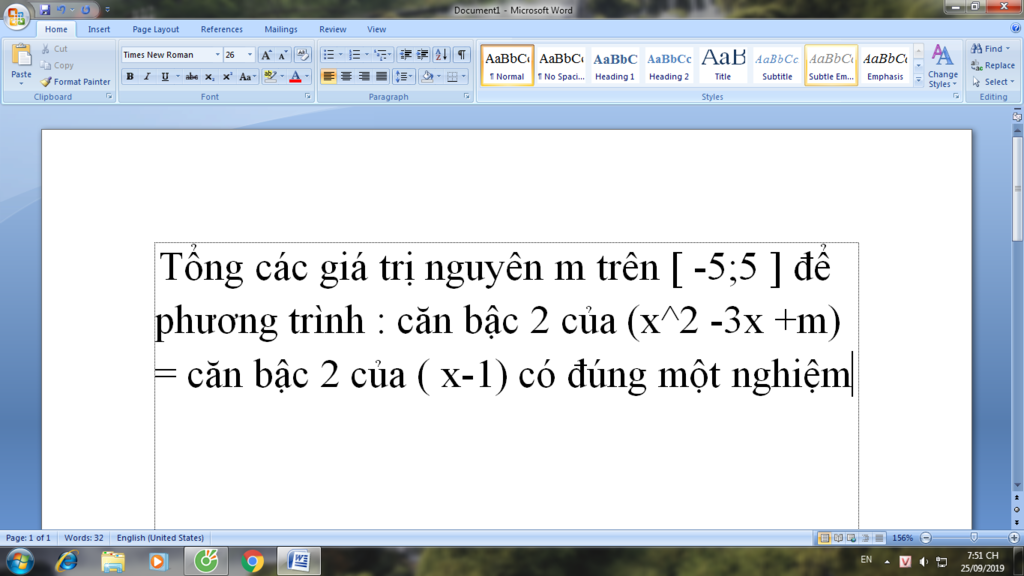Viewport: 1024px width, 576px height.
Task: Open Select dropdown
Action: (x=993, y=82)
